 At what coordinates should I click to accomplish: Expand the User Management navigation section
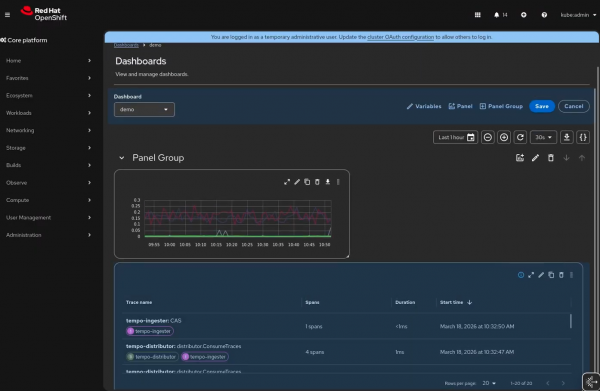[x=48, y=218]
